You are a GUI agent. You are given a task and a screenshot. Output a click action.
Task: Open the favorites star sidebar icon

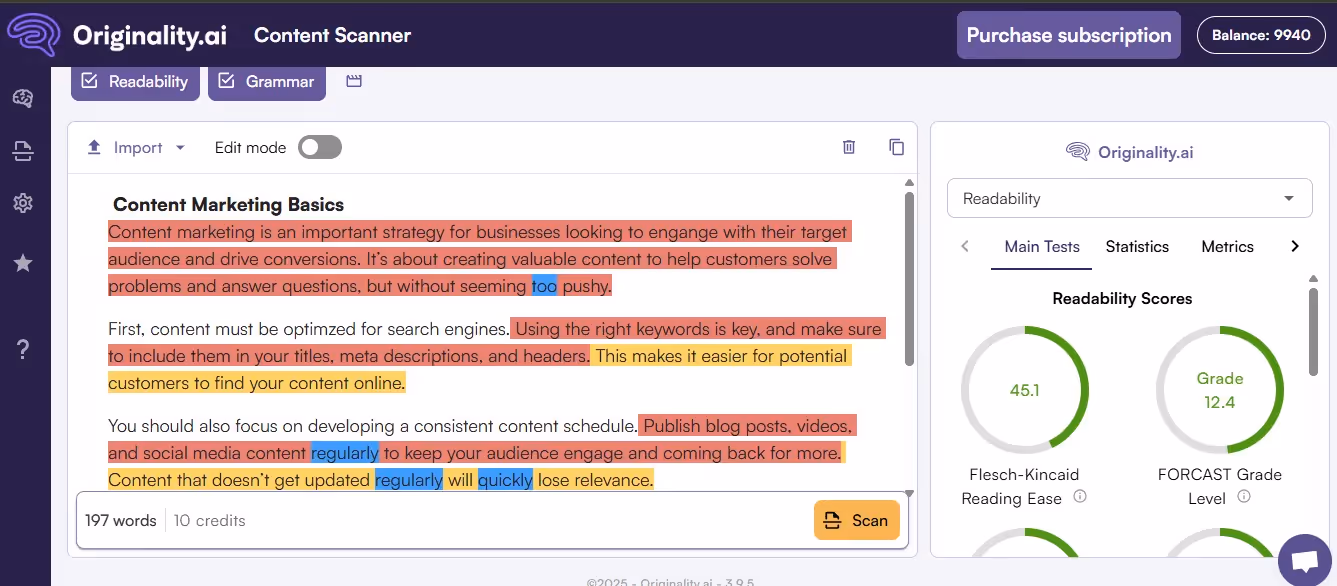click(23, 263)
